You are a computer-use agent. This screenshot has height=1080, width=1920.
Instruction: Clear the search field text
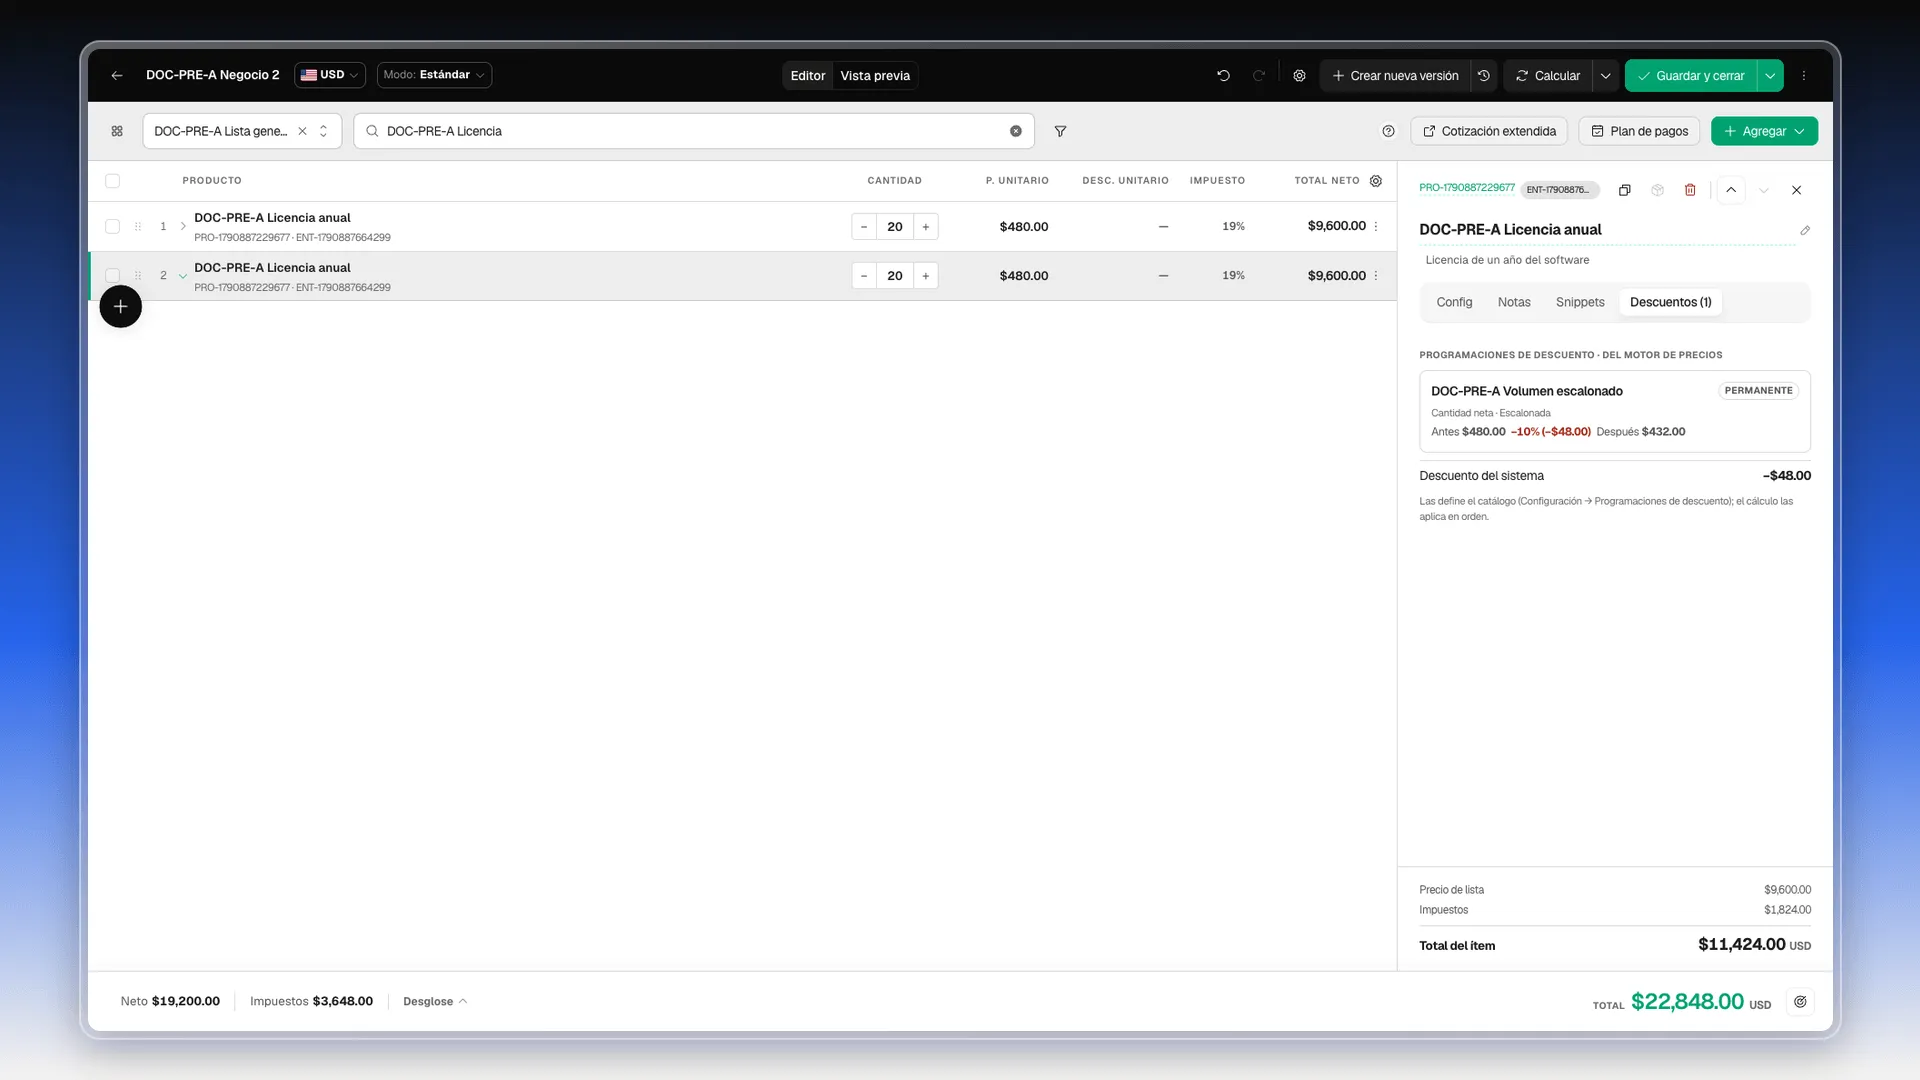pos(1016,131)
